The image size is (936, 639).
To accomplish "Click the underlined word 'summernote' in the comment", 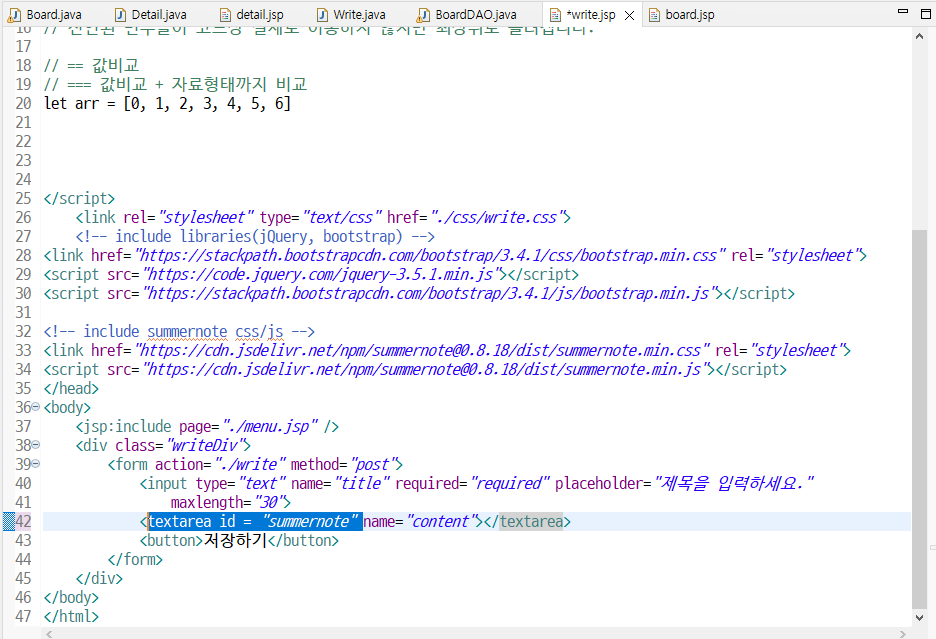I will 187,331.
